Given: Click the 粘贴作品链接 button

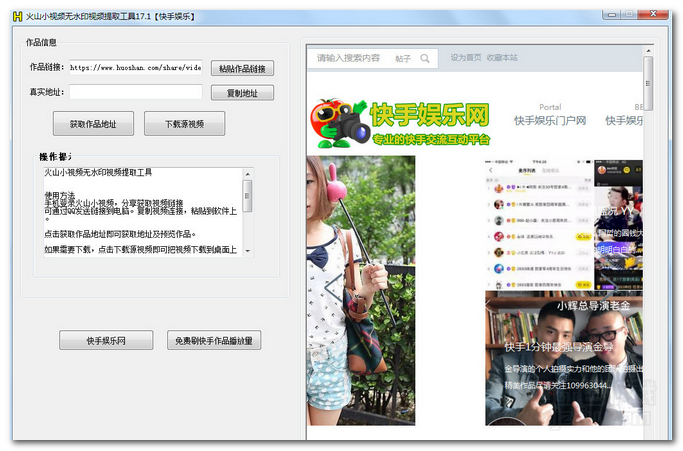Looking at the screenshot, I should click(242, 68).
